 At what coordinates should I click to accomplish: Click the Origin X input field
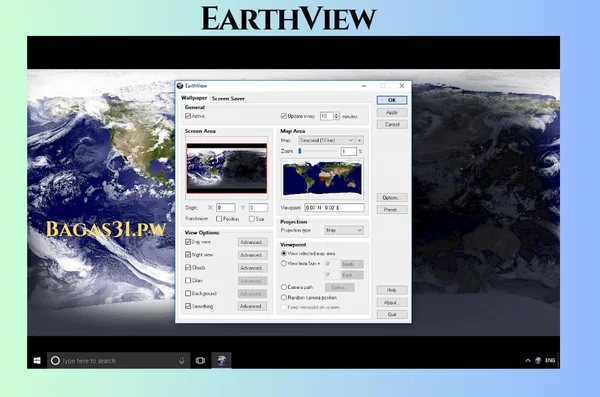pyautogui.click(x=225, y=208)
